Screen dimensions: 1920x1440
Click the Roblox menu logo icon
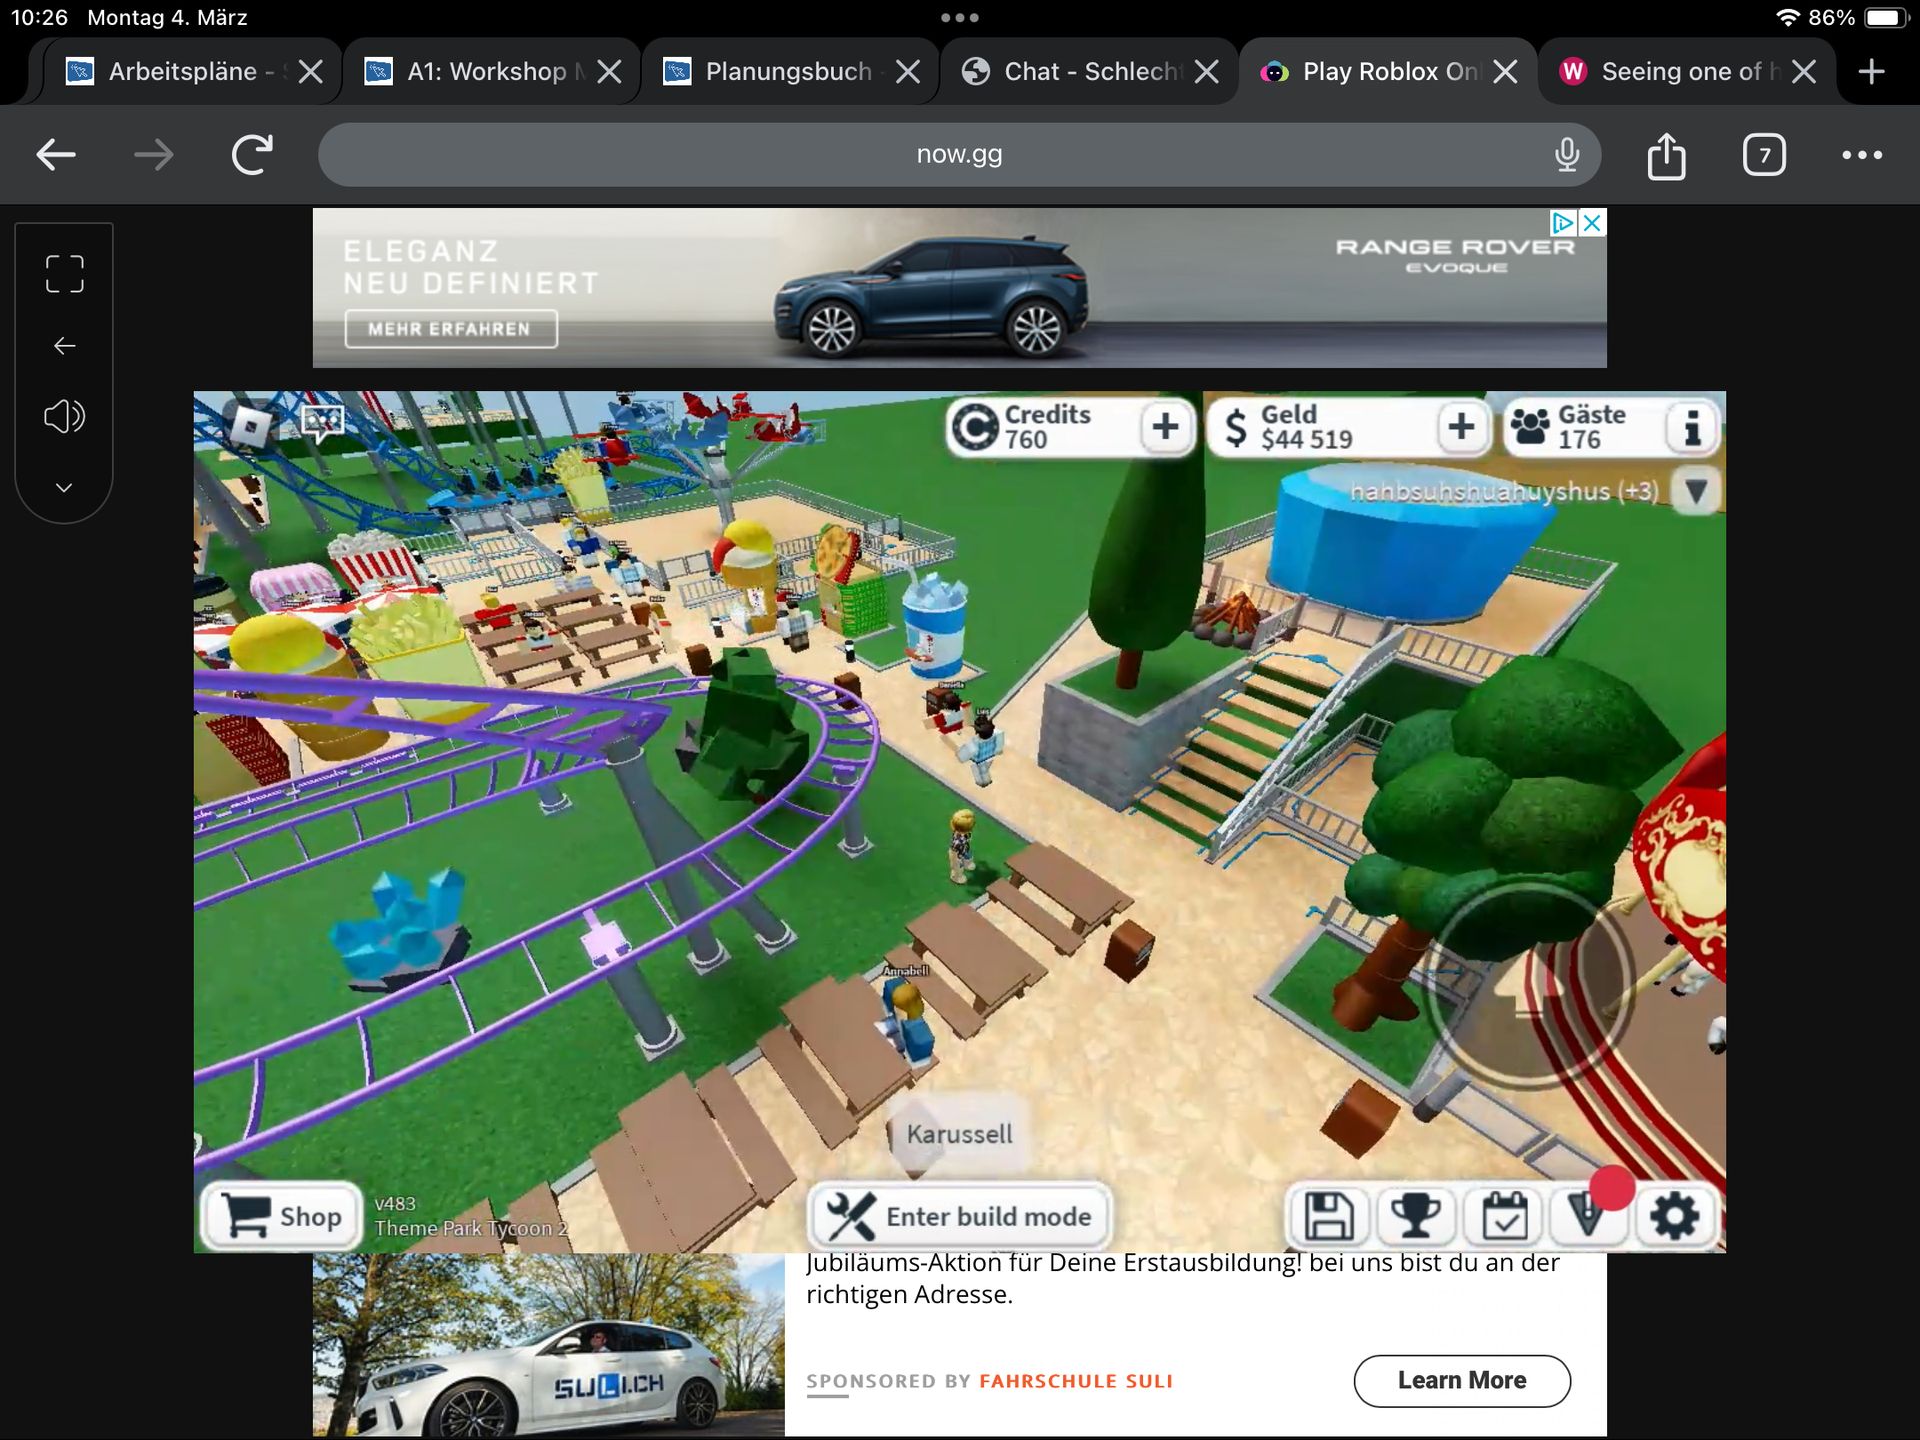tap(250, 427)
